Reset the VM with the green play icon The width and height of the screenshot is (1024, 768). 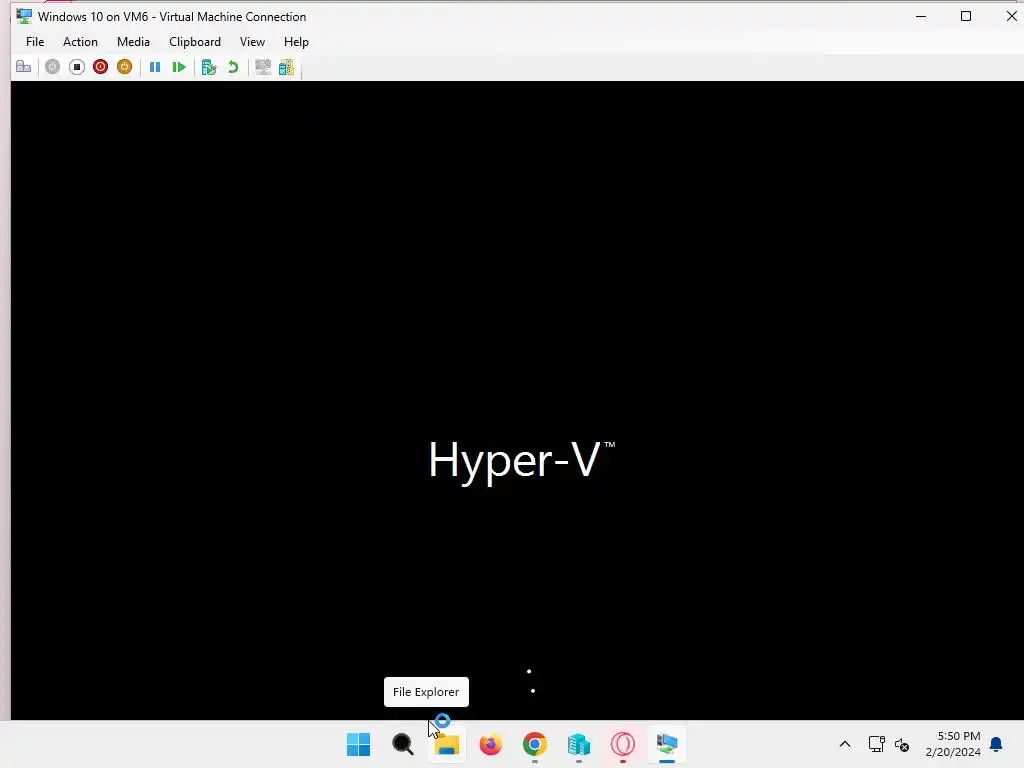[x=178, y=67]
